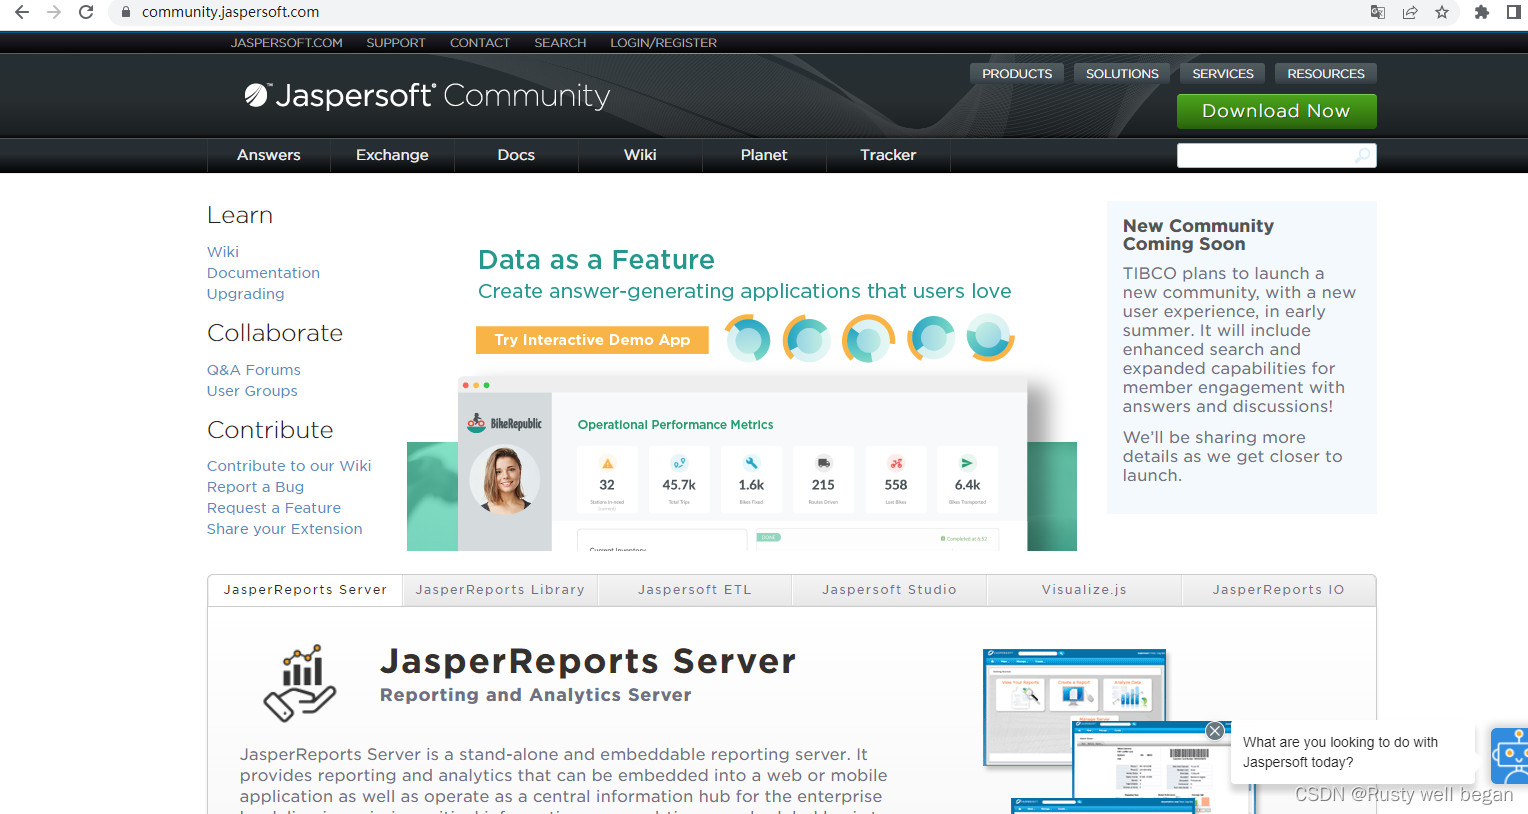Switch to the Visualize.js tab
Screen dimensions: 1528x814
[1084, 590]
